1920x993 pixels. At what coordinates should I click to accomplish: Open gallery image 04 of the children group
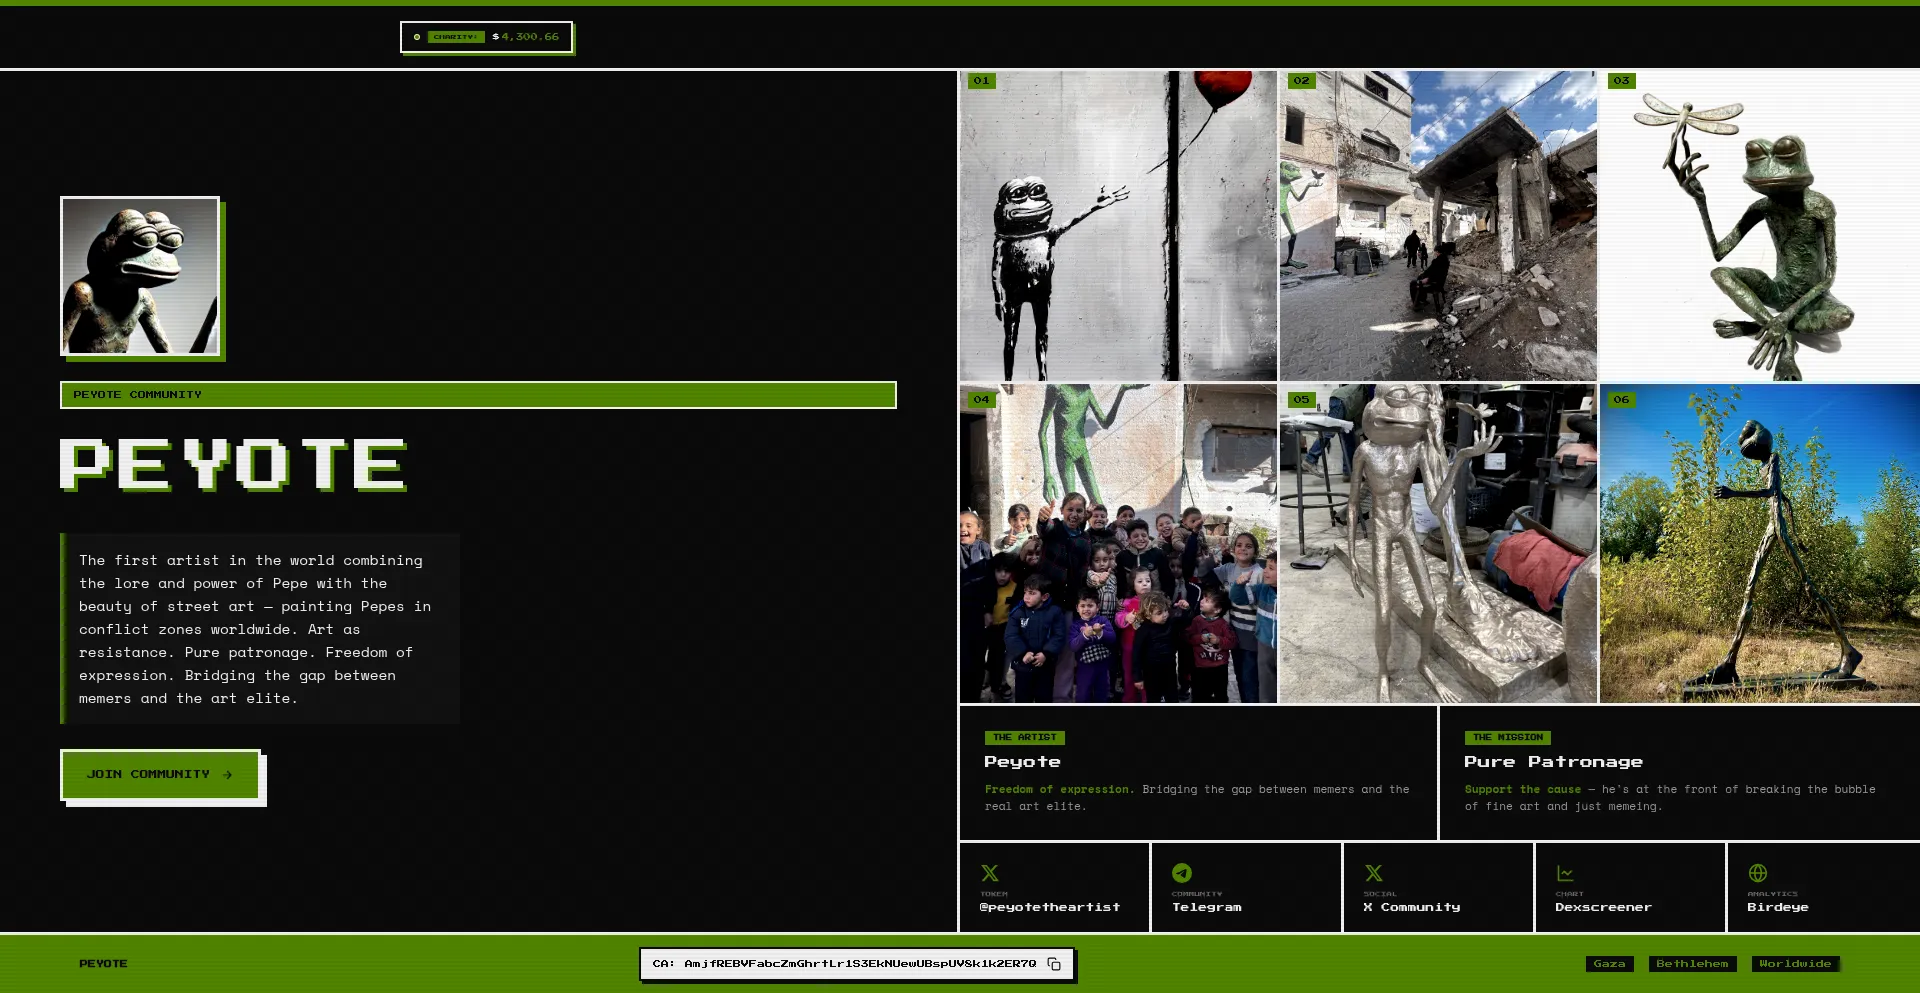pyautogui.click(x=1118, y=543)
